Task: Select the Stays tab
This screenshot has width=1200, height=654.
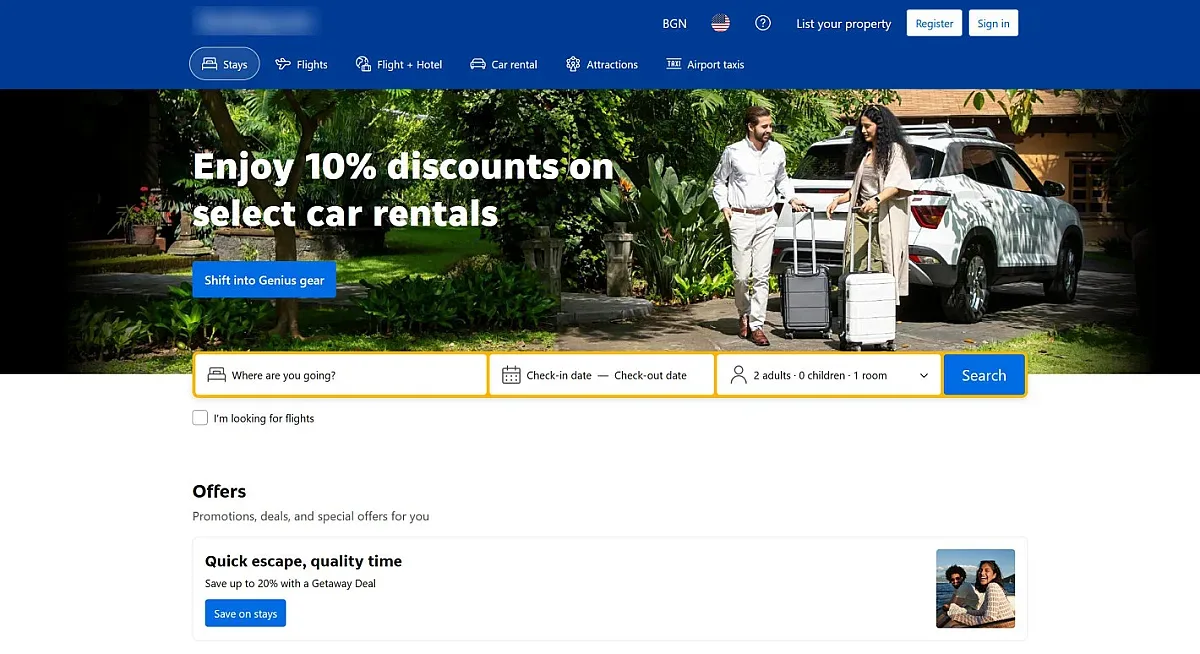Action: 225,64
